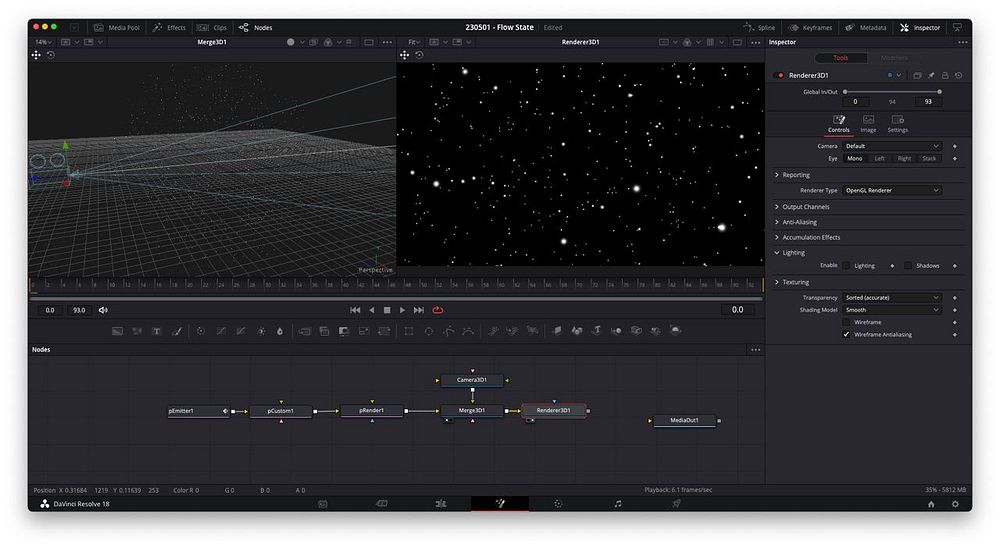Open left viewer zoom dropdown
The image size is (1000, 548).
coord(43,42)
